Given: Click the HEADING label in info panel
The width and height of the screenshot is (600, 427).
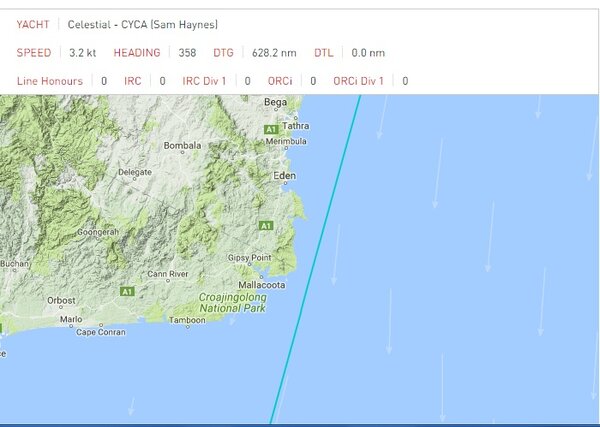Looking at the screenshot, I should (x=137, y=52).
